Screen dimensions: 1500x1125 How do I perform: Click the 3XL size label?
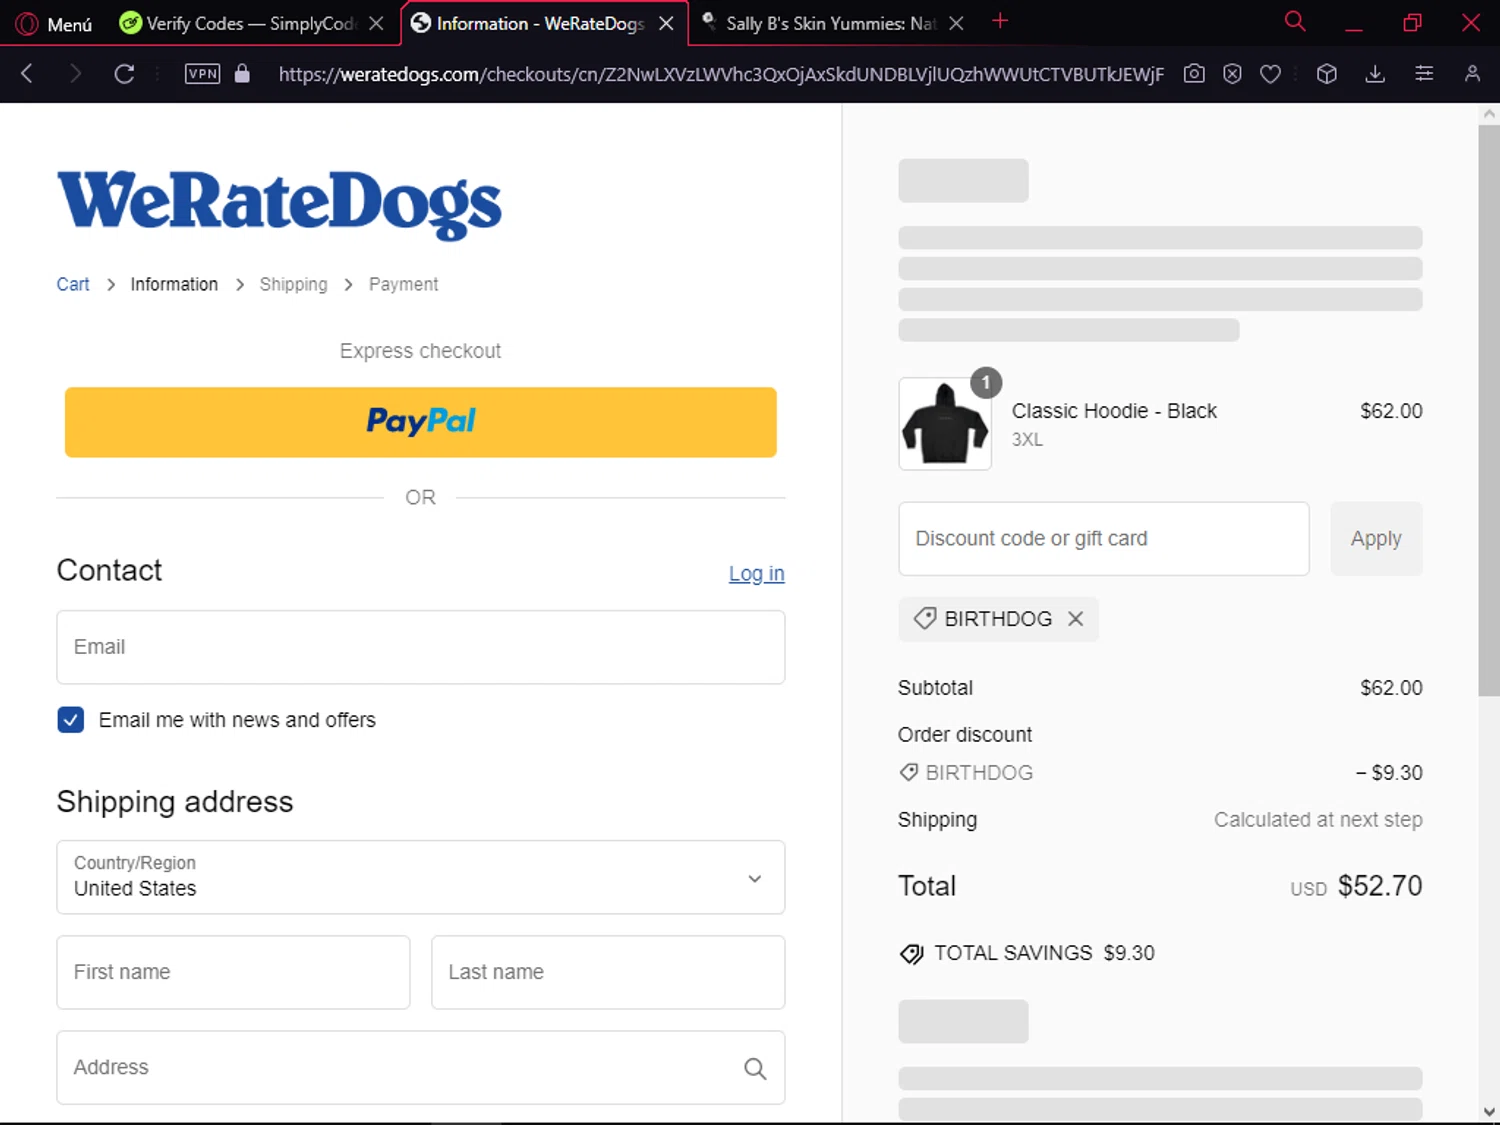1027,439
